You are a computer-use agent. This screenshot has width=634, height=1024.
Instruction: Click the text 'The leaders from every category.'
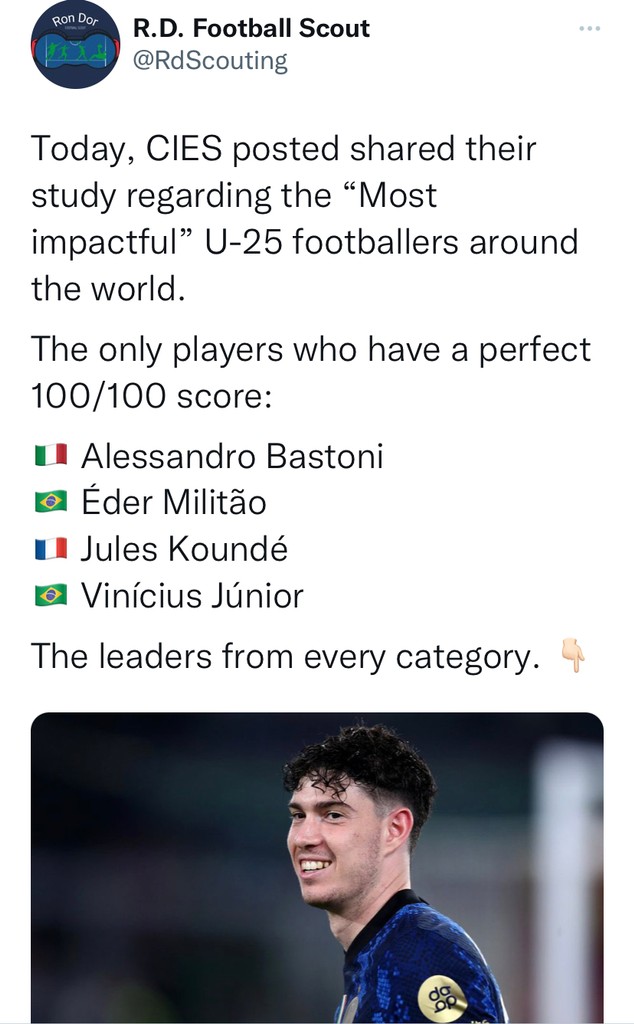pos(285,656)
